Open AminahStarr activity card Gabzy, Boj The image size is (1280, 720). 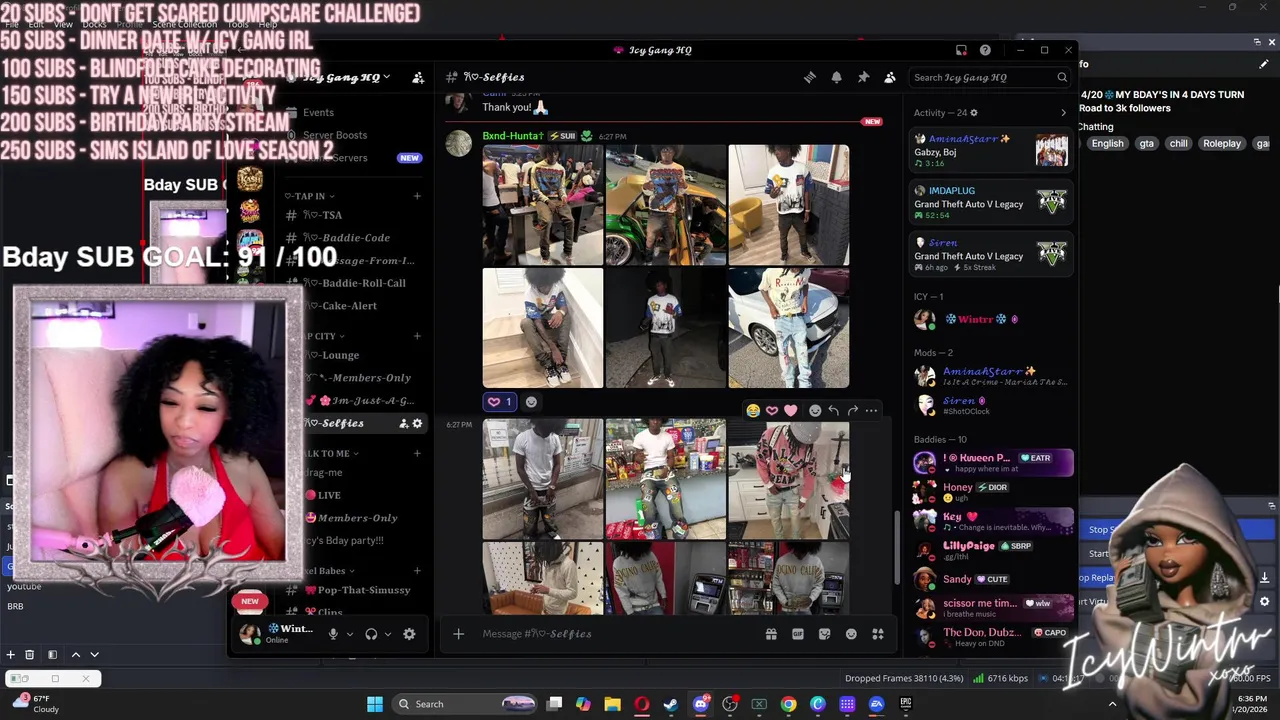pos(992,151)
